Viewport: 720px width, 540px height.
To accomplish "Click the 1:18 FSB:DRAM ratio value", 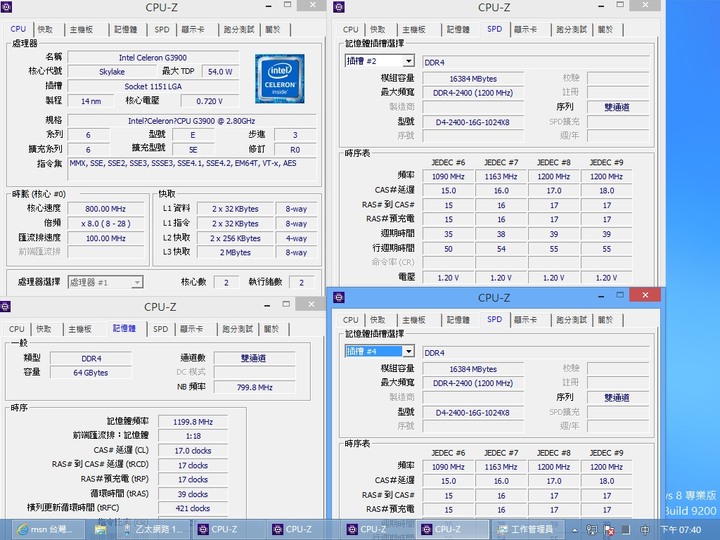I will click(193, 436).
